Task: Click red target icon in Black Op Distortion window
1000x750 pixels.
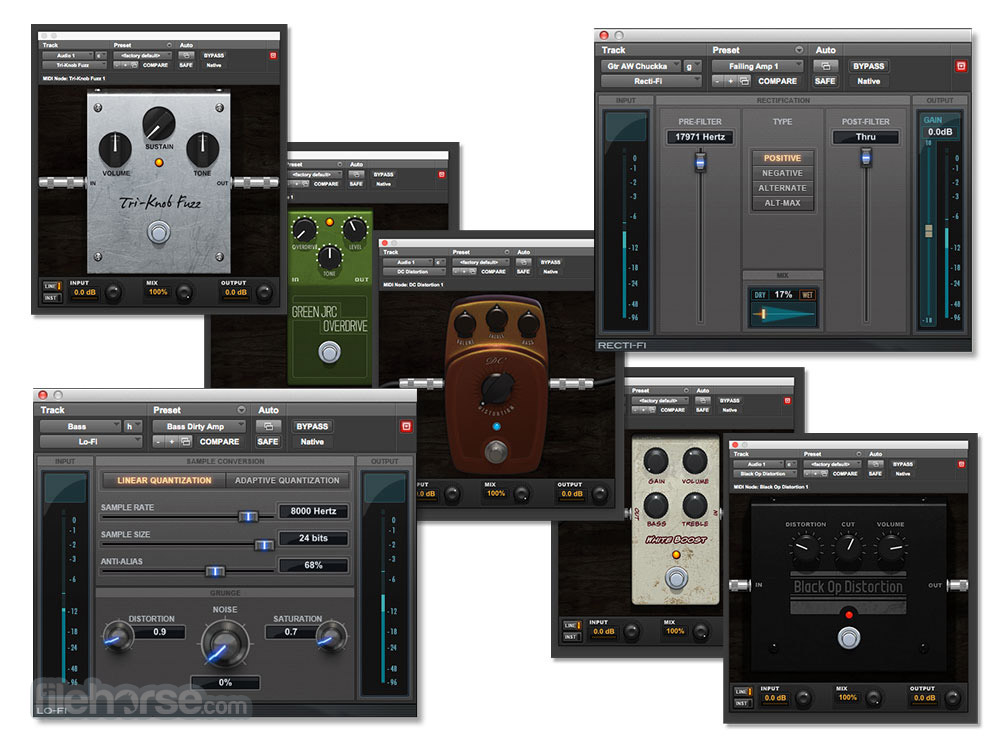Action: pos(962,464)
